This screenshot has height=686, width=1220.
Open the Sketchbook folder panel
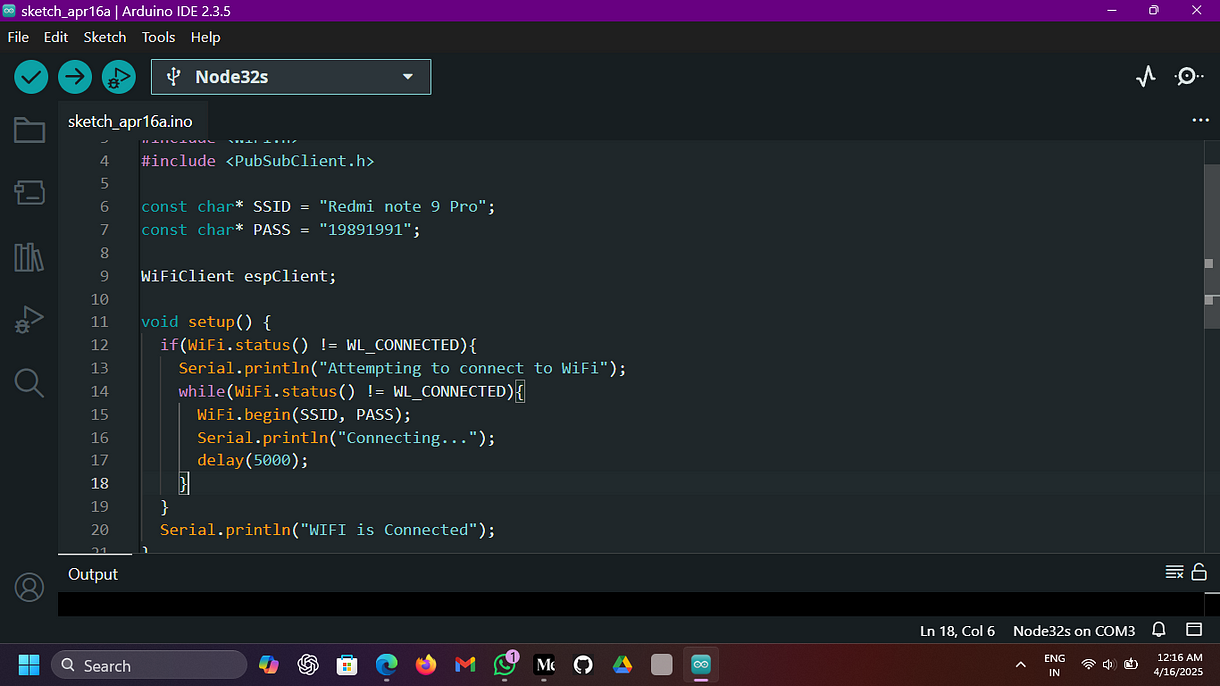[29, 130]
